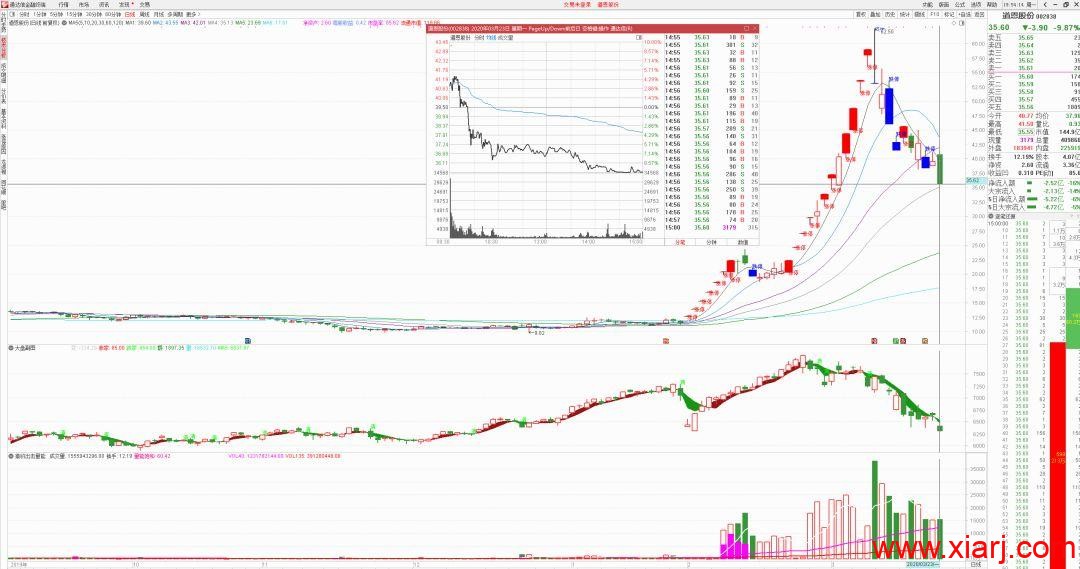1080x569 pixels.
Task: Open the 交易 menu
Action: click(145, 4)
